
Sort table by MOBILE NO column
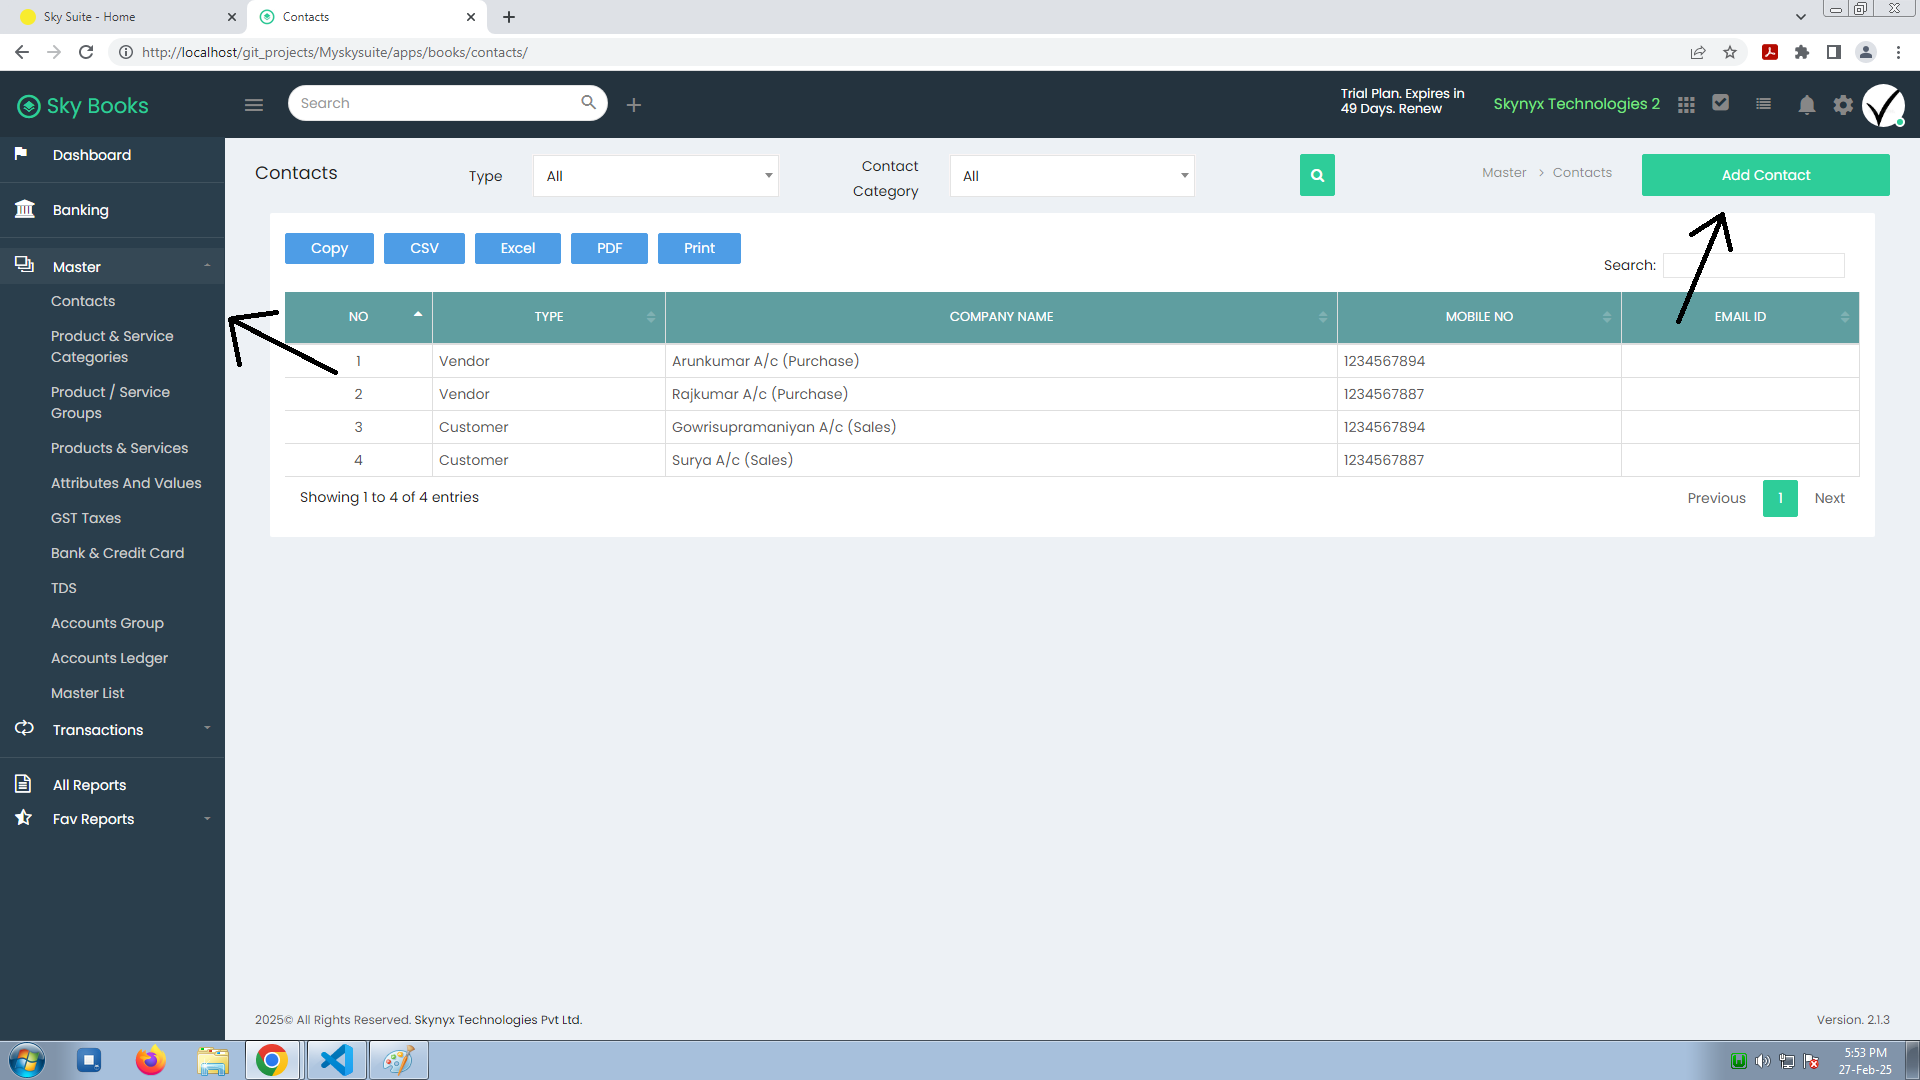[1479, 317]
